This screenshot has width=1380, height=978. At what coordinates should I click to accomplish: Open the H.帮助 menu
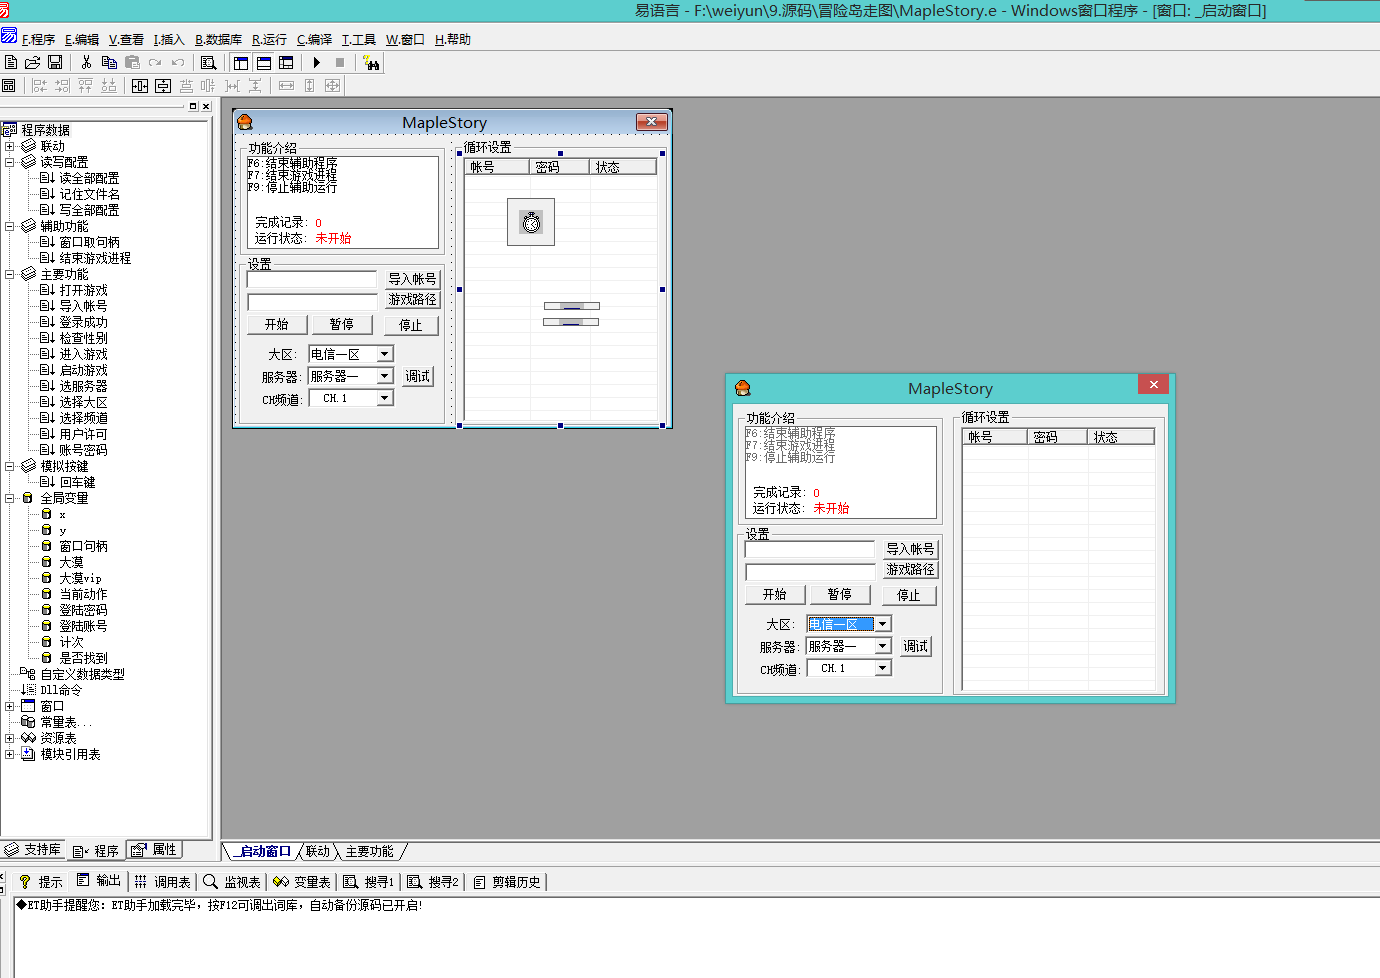point(453,40)
